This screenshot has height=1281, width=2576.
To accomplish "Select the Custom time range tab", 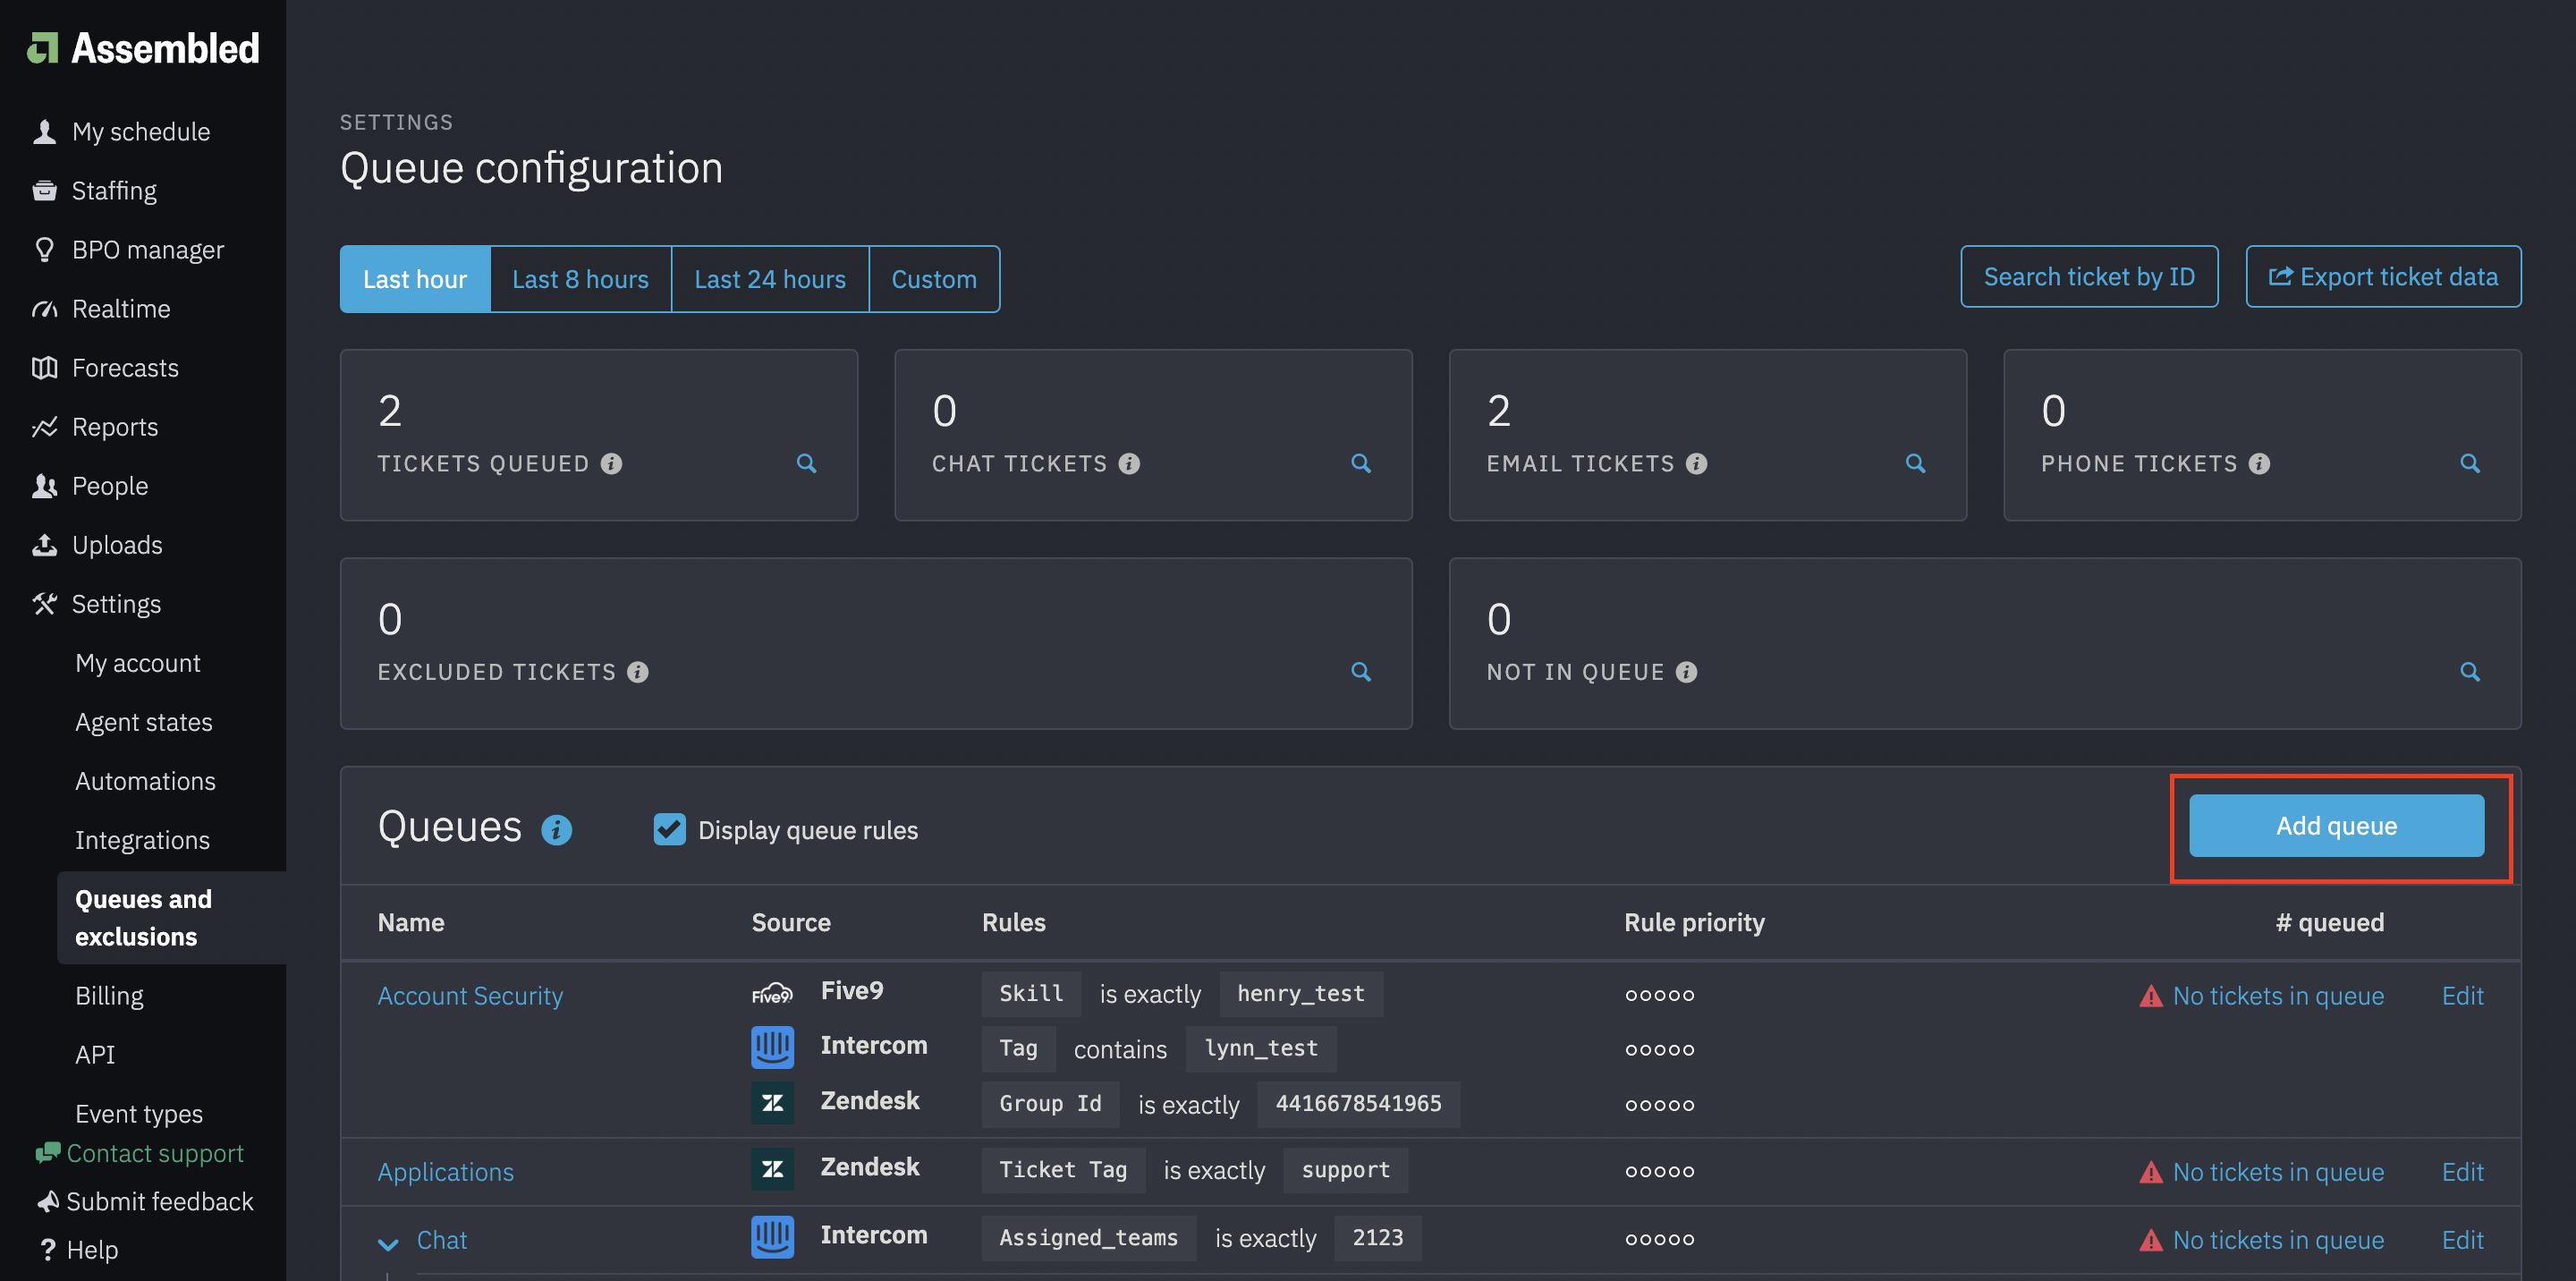I will 934,278.
